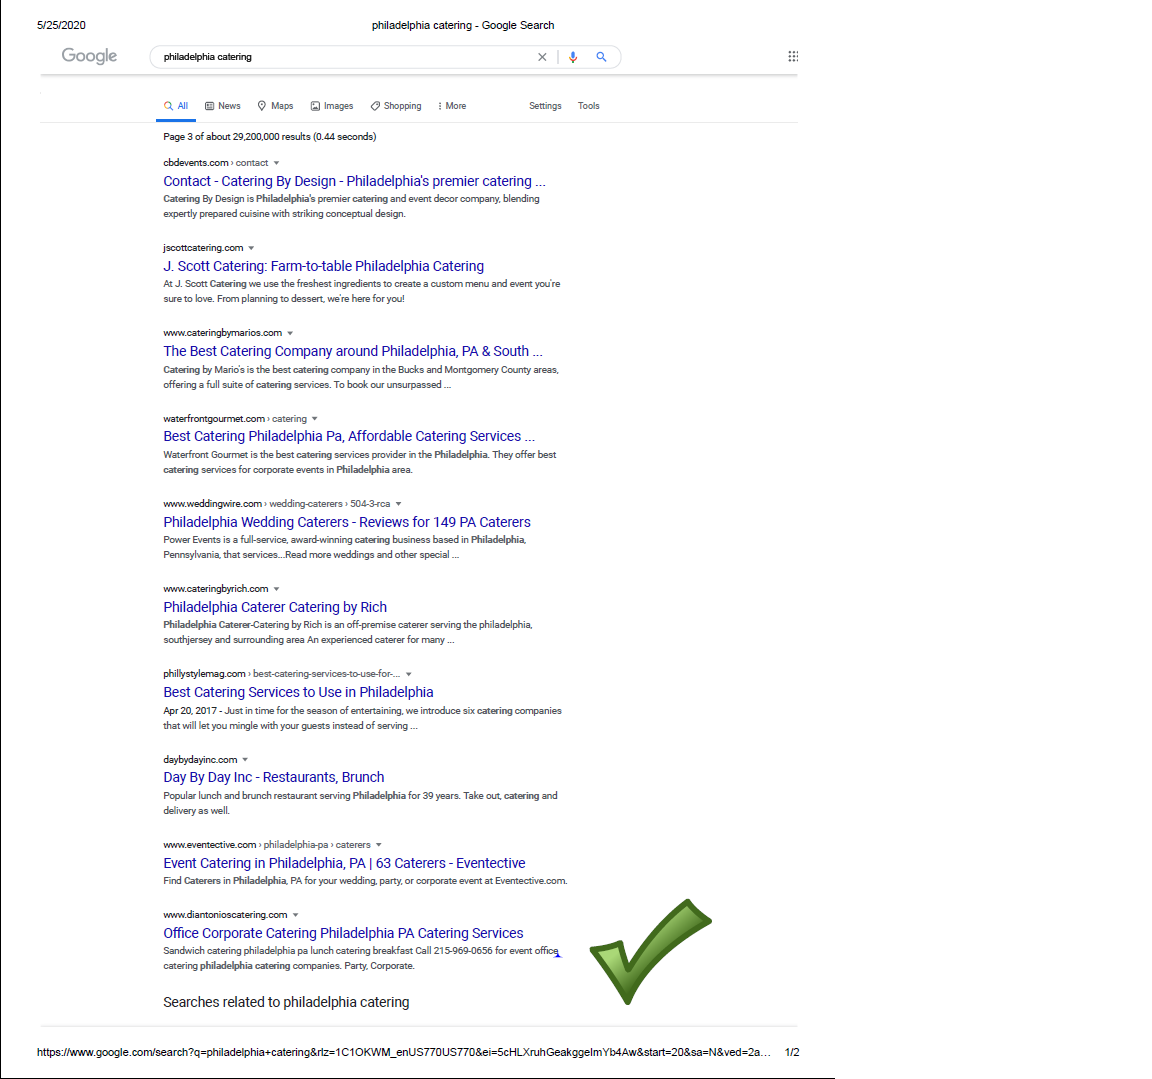Expand dropdown arrow next to jscottcatering.com
Viewport: 1152px width, 1079px height.
tap(251, 248)
